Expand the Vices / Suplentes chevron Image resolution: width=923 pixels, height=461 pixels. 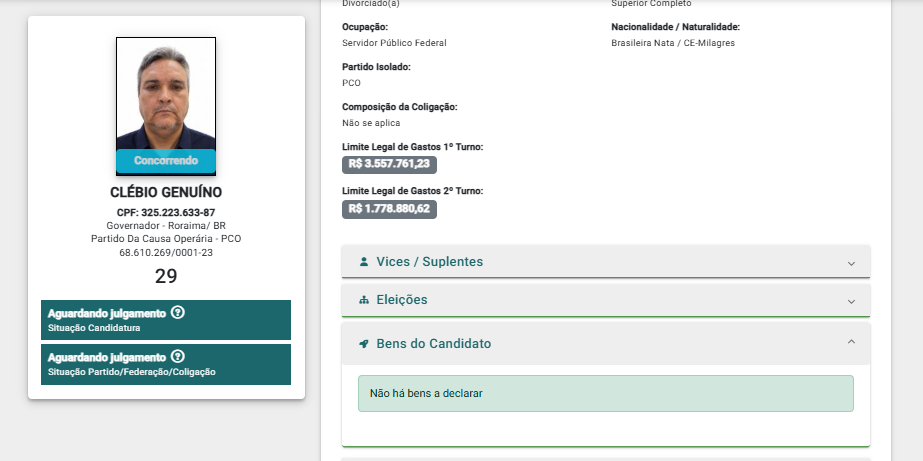[851, 263]
